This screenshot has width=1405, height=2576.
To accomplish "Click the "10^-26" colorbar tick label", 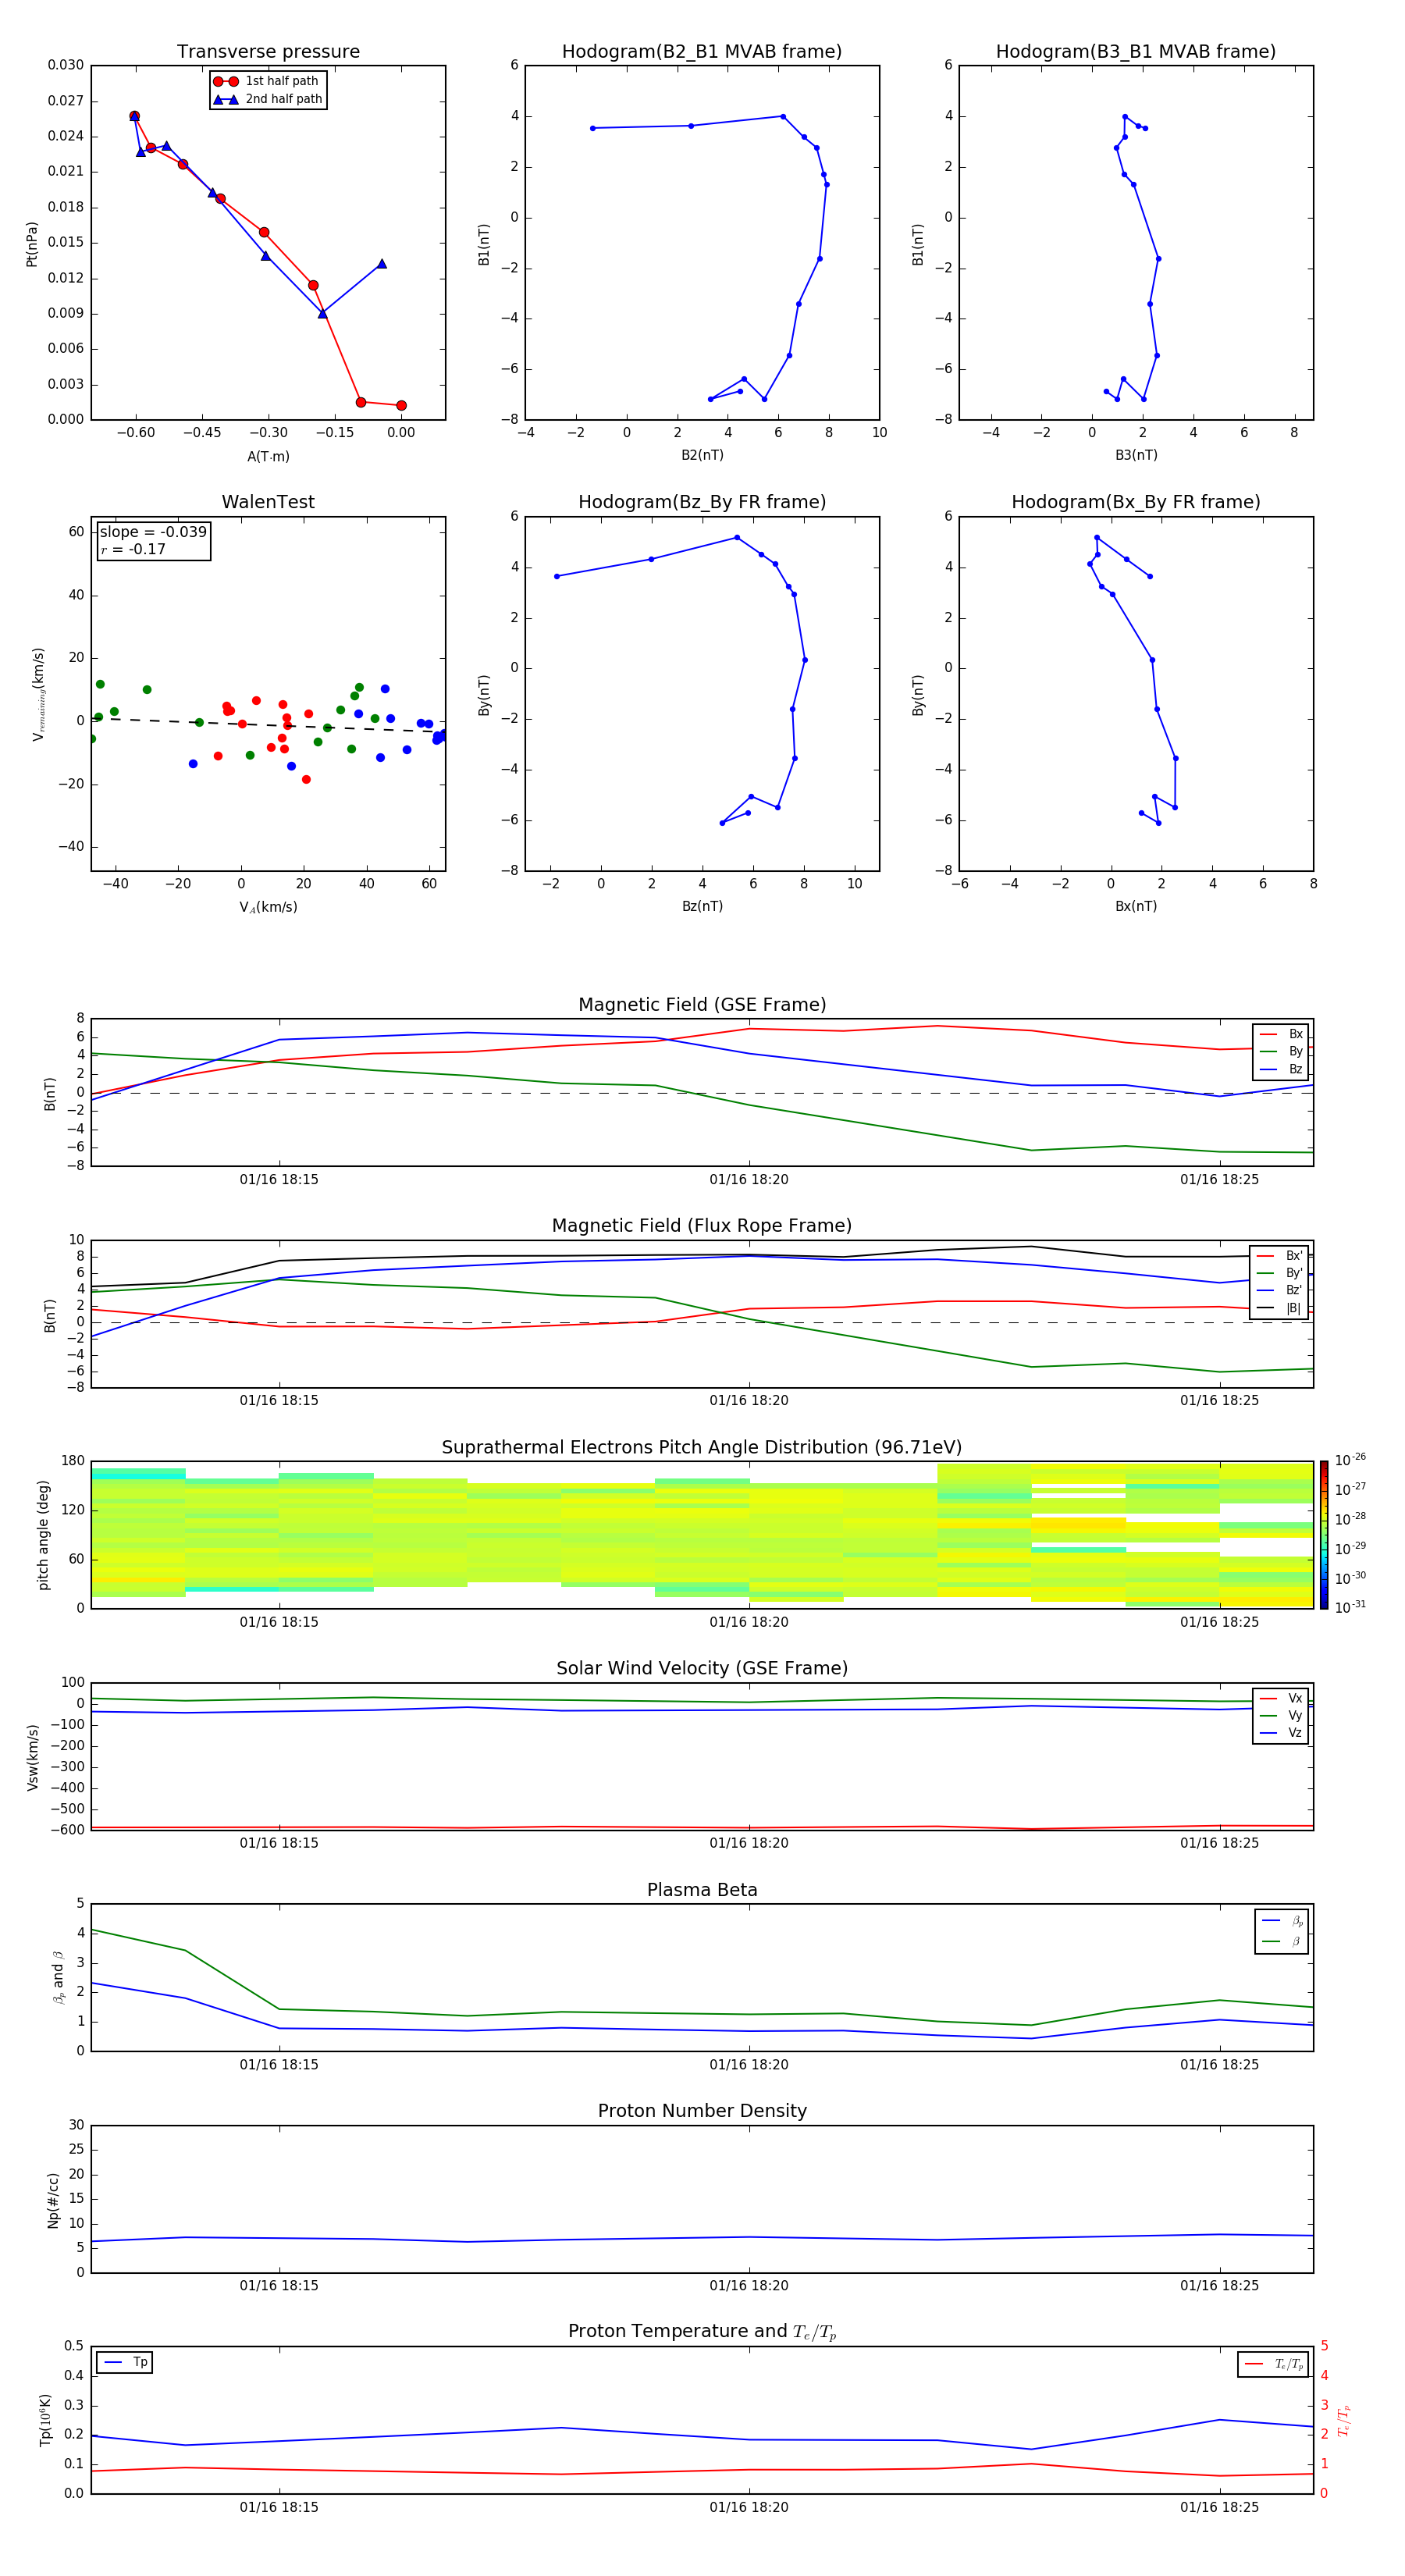I will click(x=1350, y=1460).
